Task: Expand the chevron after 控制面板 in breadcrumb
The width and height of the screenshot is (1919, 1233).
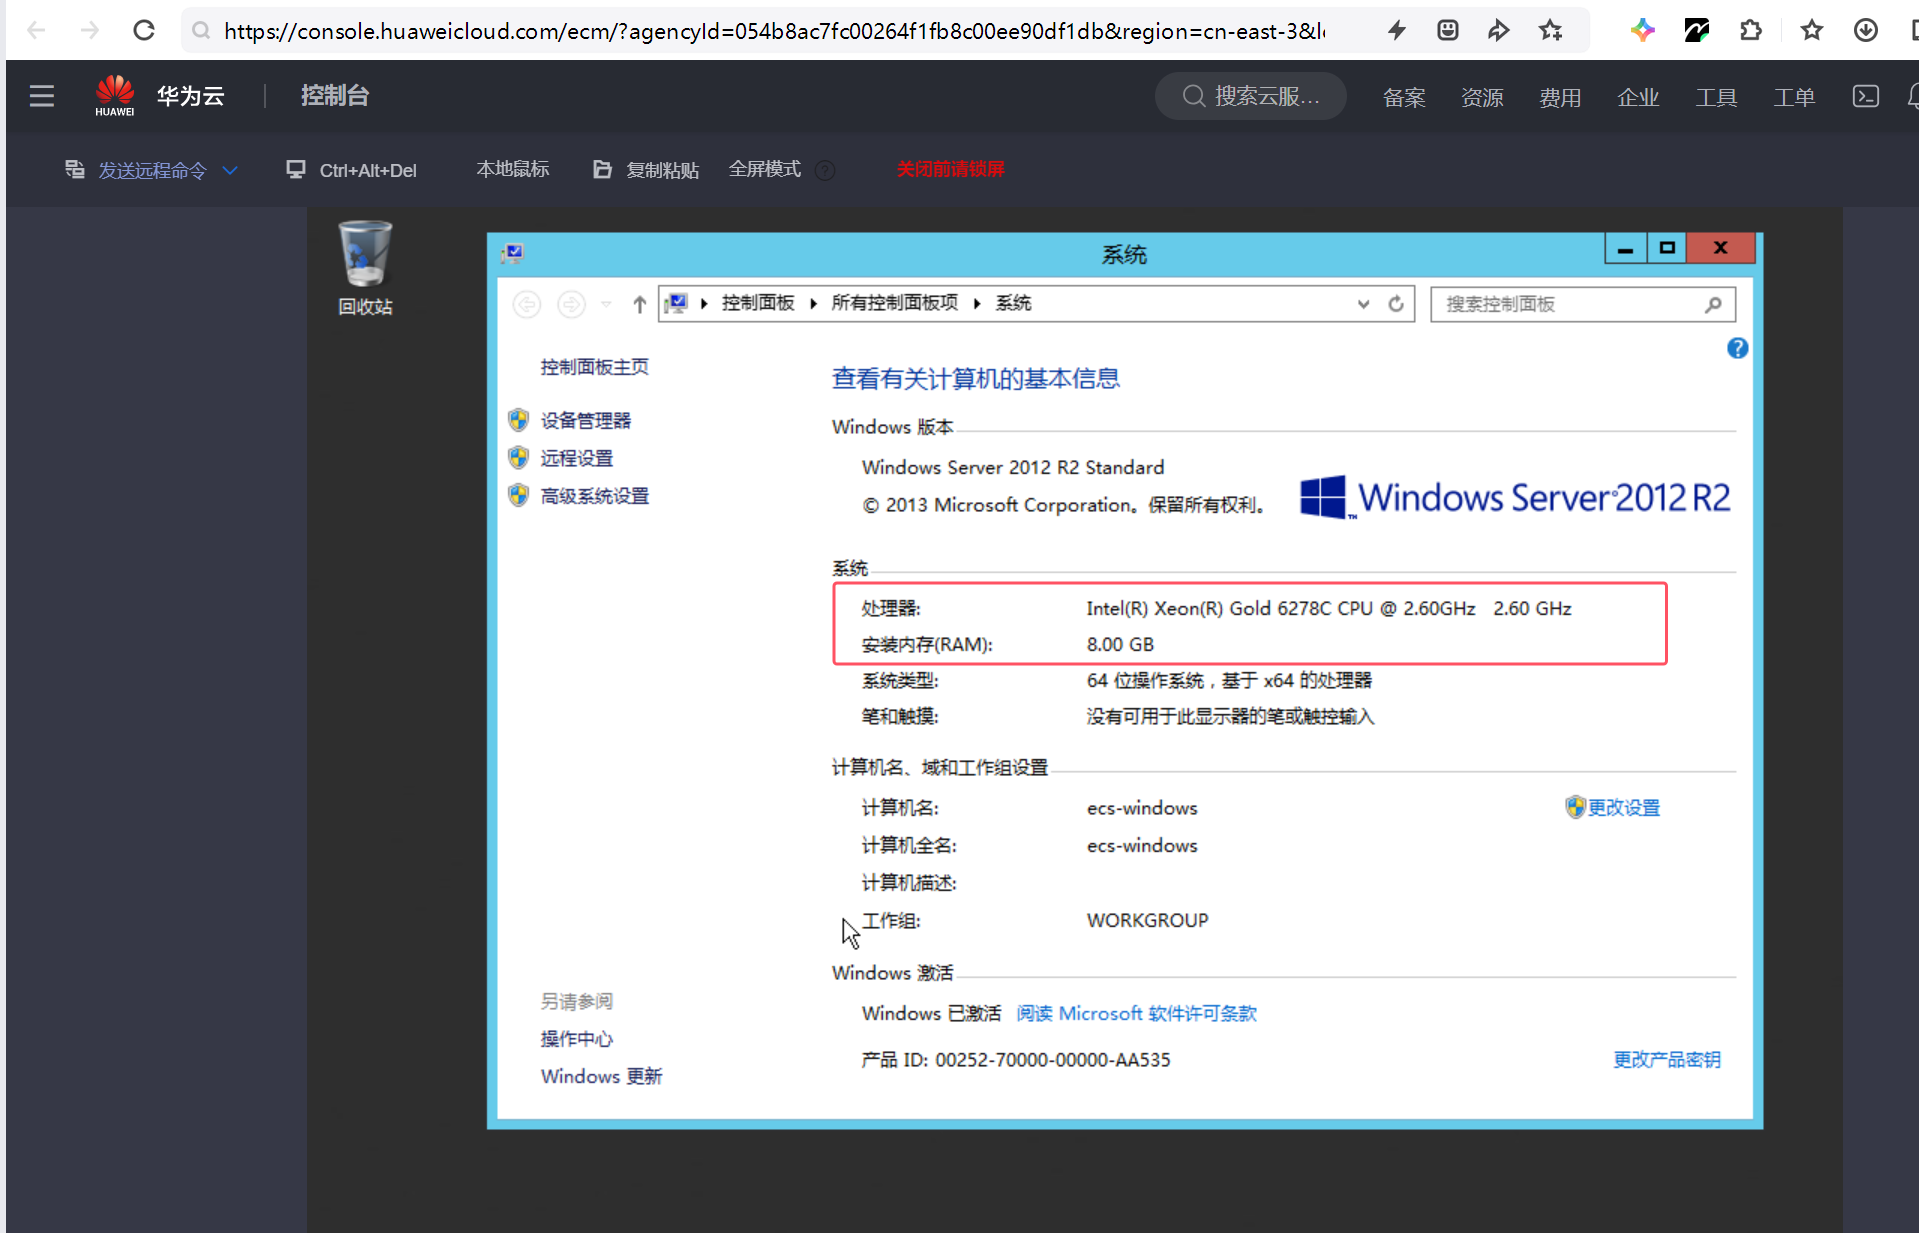Action: coord(813,303)
